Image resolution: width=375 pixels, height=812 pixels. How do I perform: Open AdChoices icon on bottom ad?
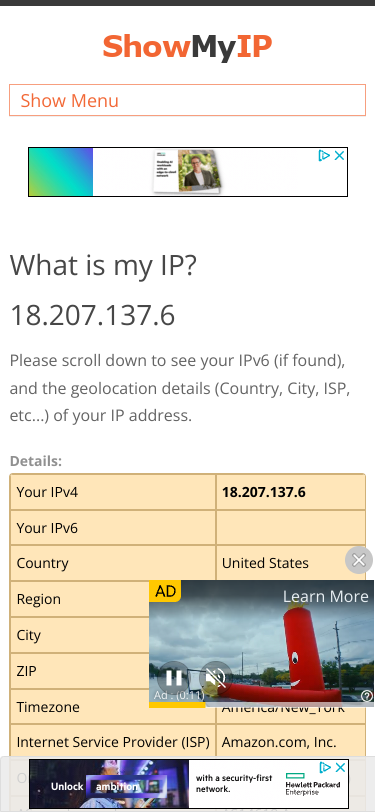[325, 767]
